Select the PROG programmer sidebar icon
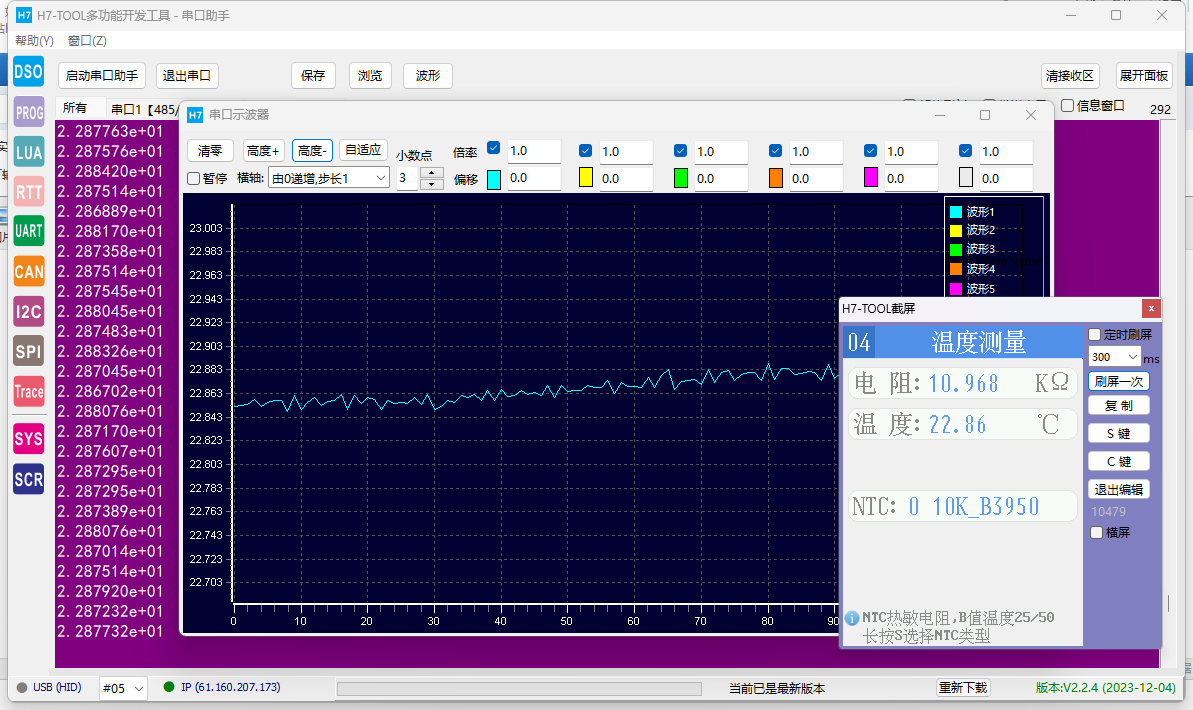The width and height of the screenshot is (1193, 710). pos(28,112)
